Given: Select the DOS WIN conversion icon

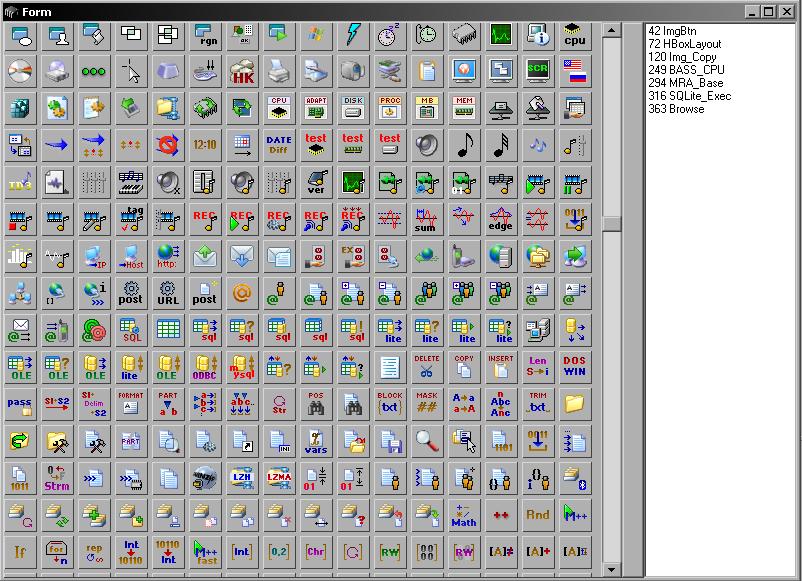Looking at the screenshot, I should [575, 368].
